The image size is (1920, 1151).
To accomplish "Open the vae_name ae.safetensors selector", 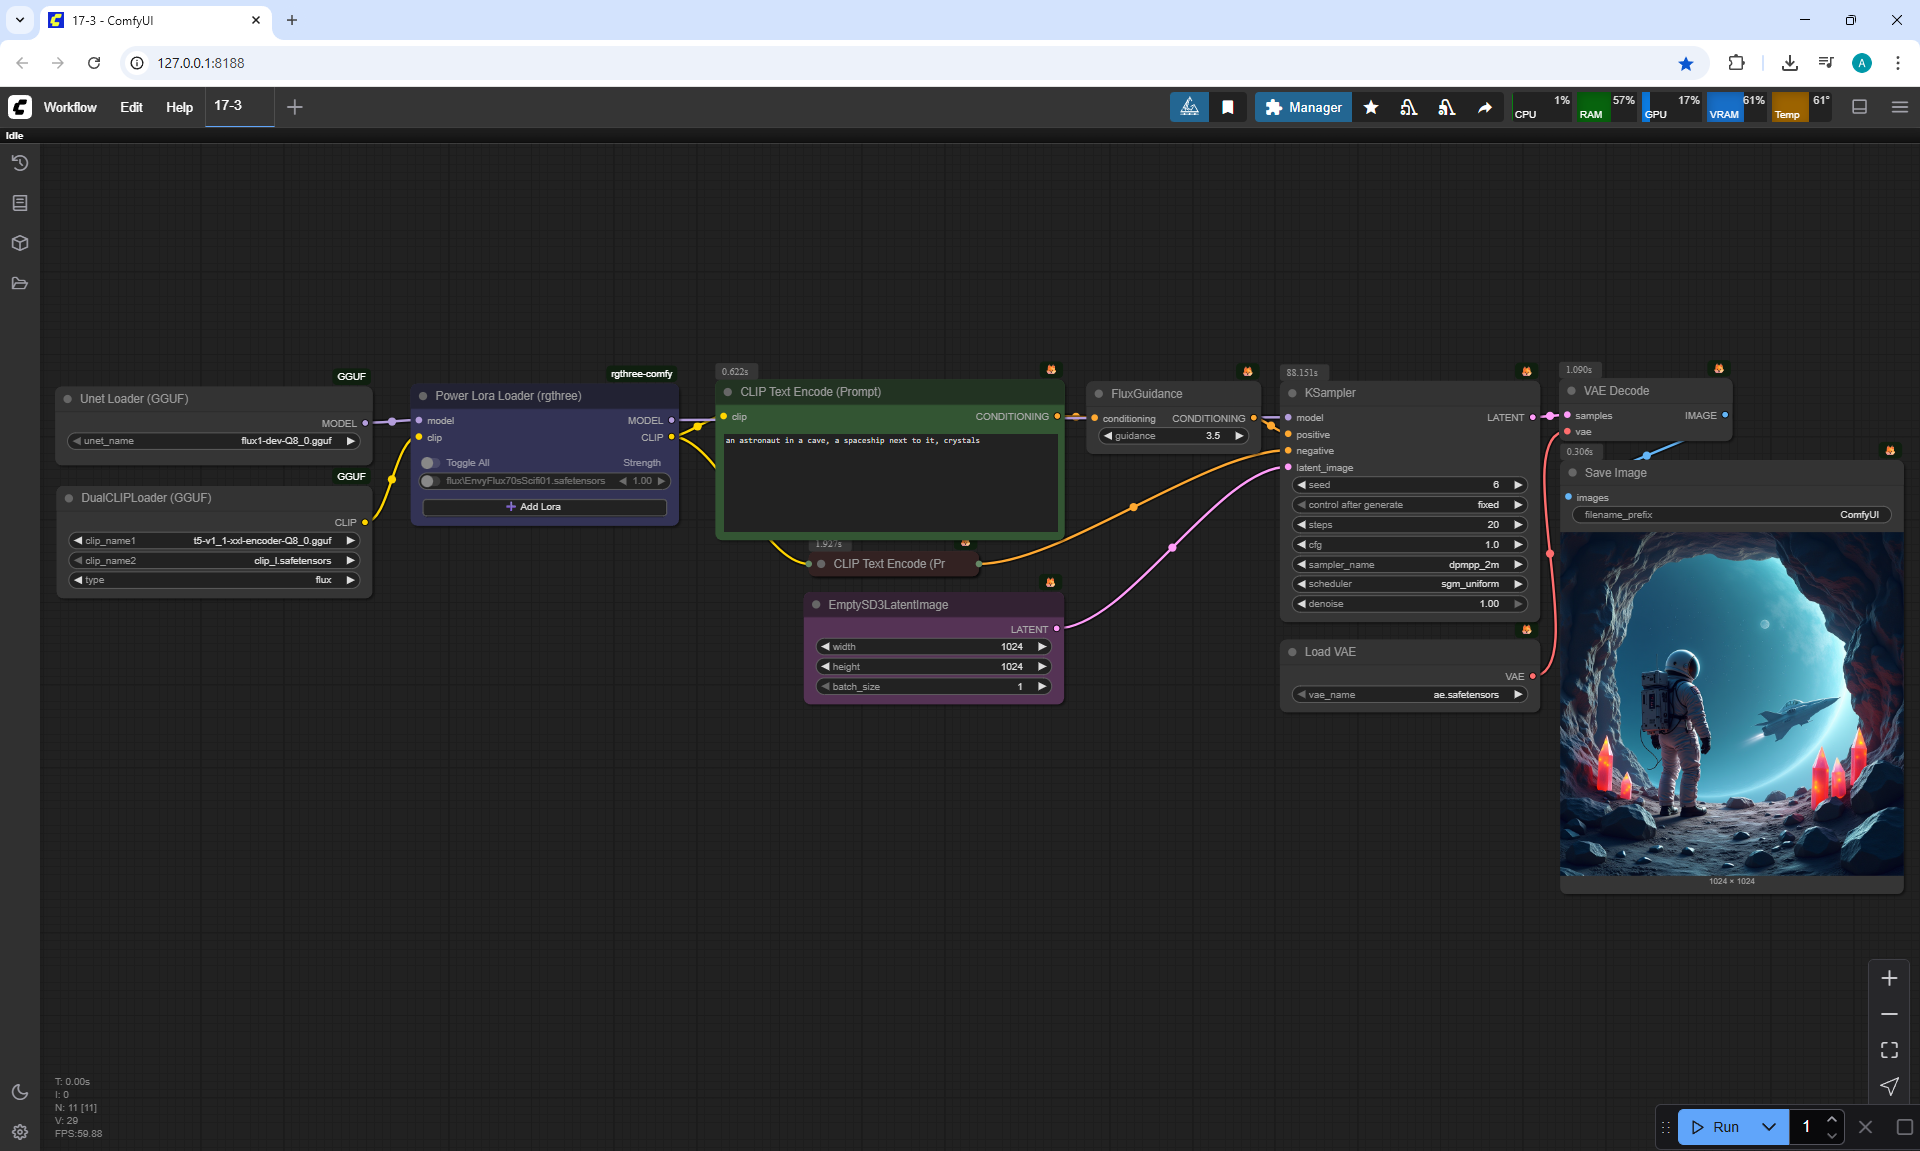I will click(1409, 695).
